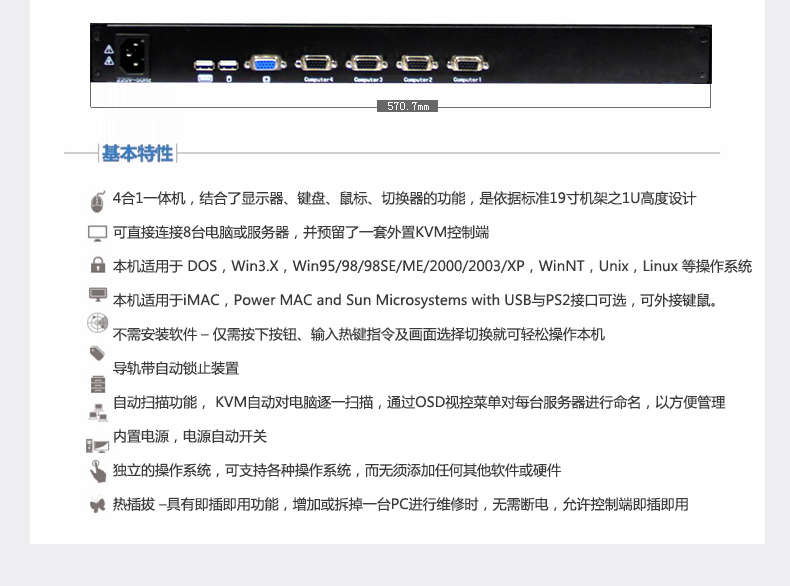Click the 570.7mm dimension label

(x=408, y=106)
